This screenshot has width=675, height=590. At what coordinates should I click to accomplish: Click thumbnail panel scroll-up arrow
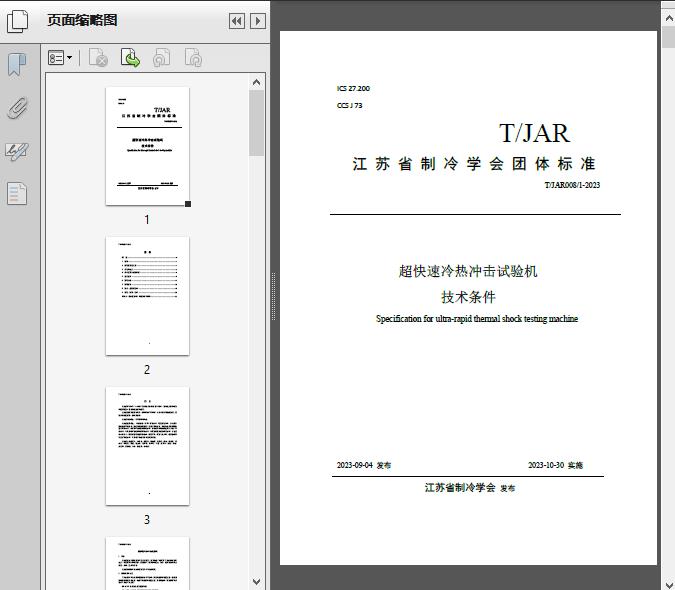(257, 82)
